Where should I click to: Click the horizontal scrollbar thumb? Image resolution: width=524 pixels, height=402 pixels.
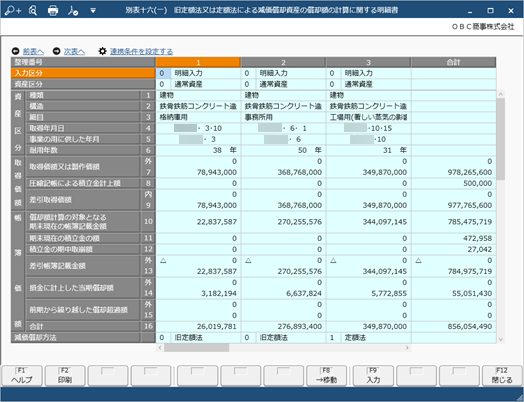point(196,348)
